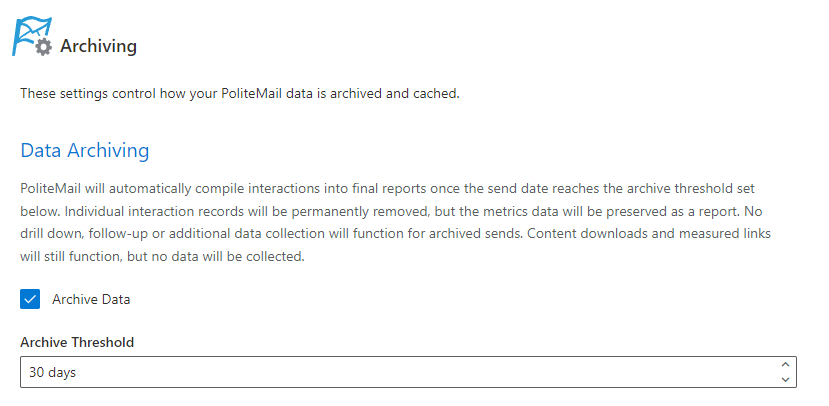Click the 'Archiving' page title
Image resolution: width=829 pixels, height=406 pixels.
pyautogui.click(x=98, y=46)
